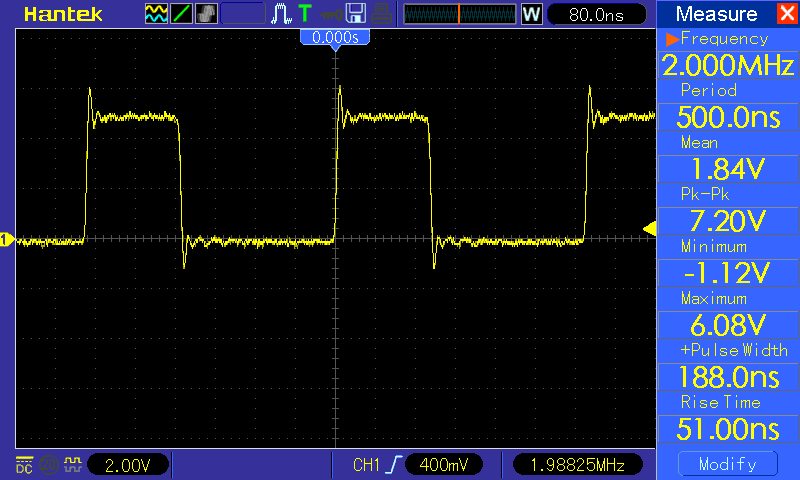Click the 0.000s trigger position marker
The image size is (800, 480).
click(x=335, y=38)
